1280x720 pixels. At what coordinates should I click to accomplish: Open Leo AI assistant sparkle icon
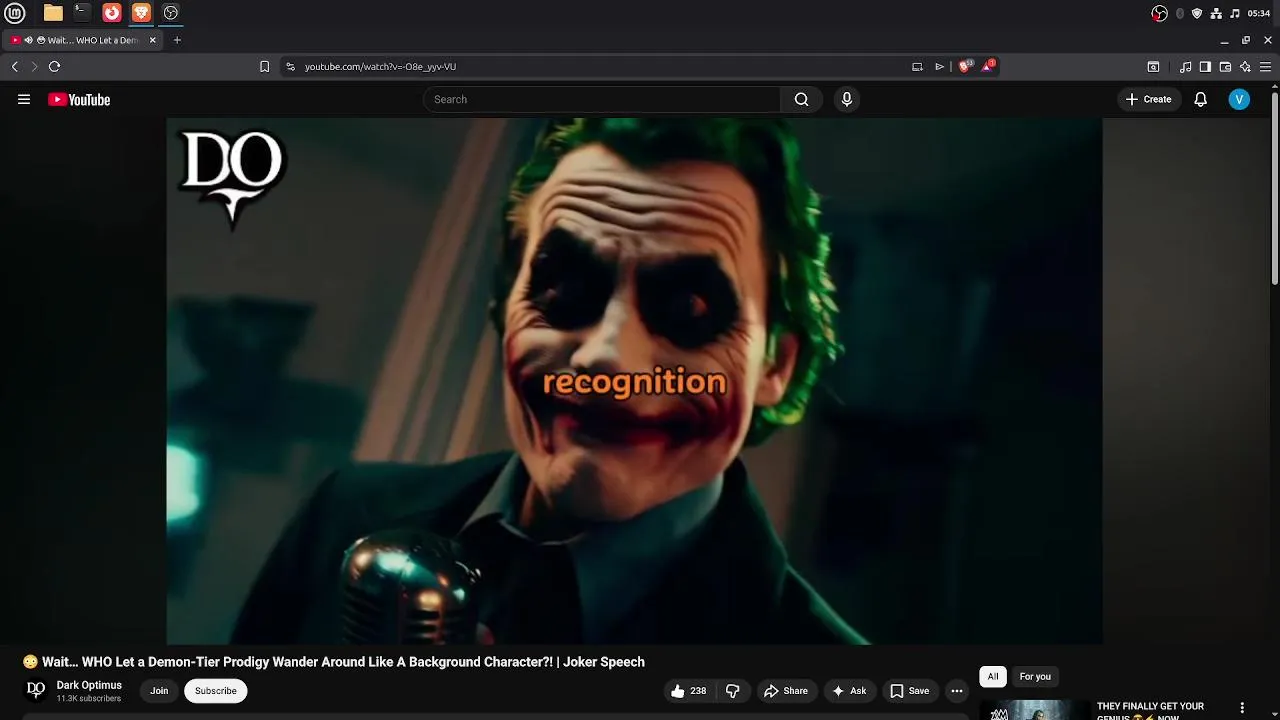[x=1245, y=67]
